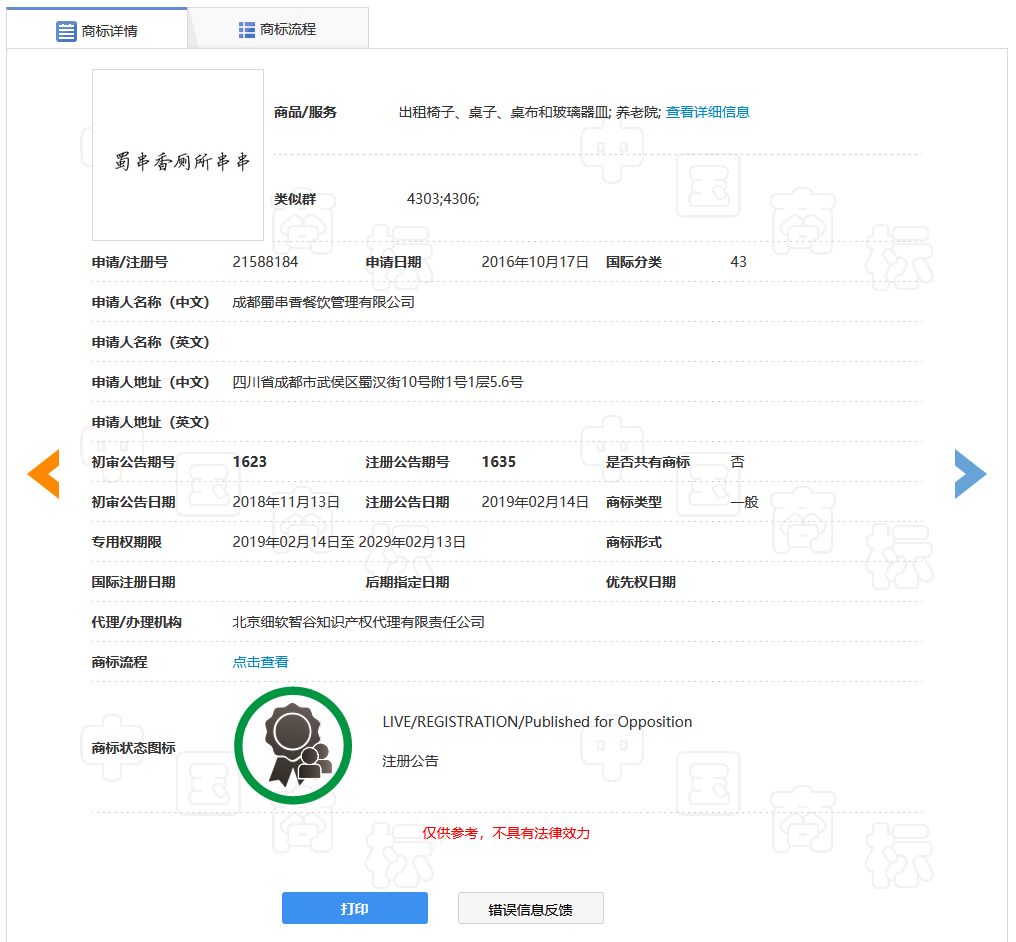Image resolution: width=1016 pixels, height=942 pixels.
Task: Go to previous trademark with orange arrow
Action: [43, 474]
